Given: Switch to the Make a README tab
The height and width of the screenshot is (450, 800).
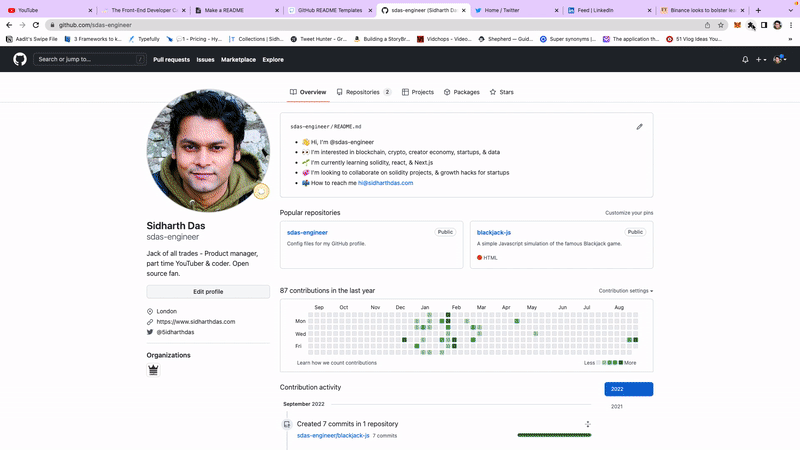Looking at the screenshot, I should 237,10.
